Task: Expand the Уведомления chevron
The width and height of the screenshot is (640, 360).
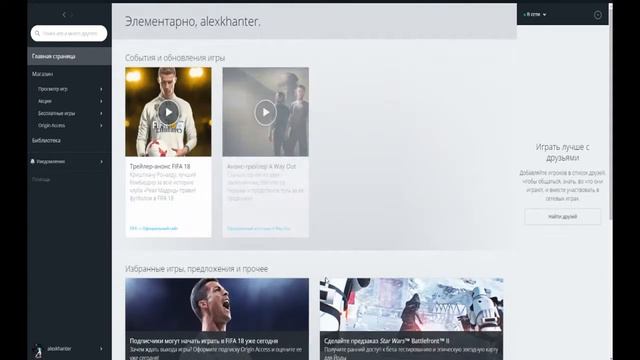Action: (x=101, y=162)
